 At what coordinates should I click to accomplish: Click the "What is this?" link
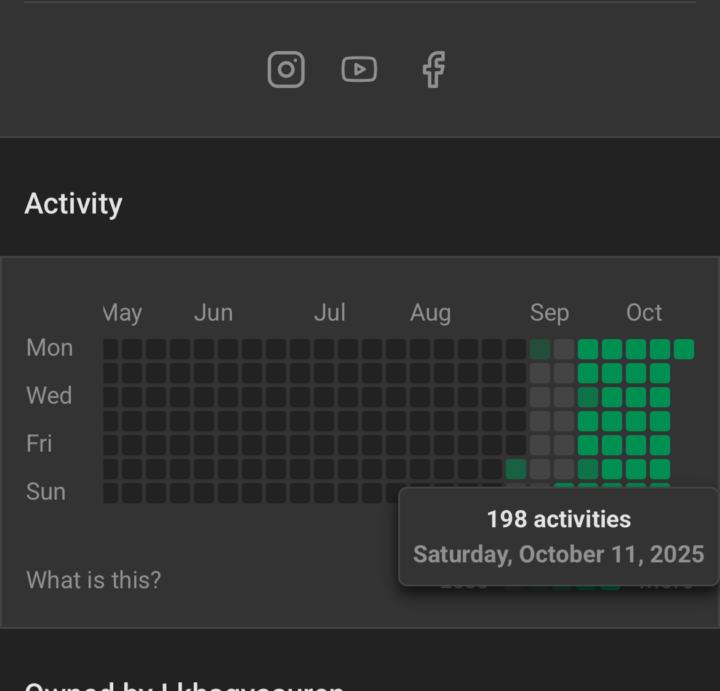point(93,580)
